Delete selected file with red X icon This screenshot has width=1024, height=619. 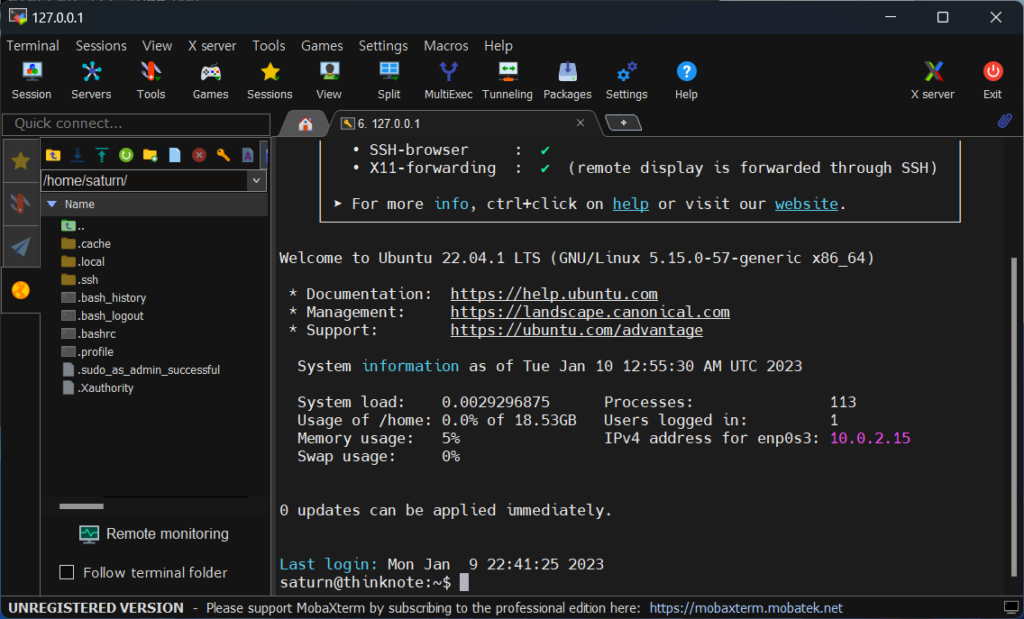pos(199,155)
